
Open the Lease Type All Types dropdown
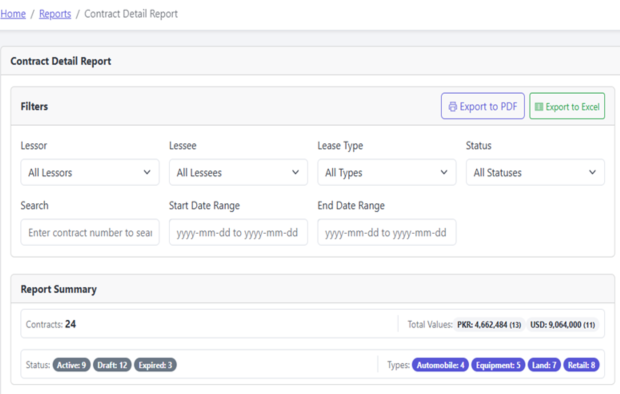point(387,172)
